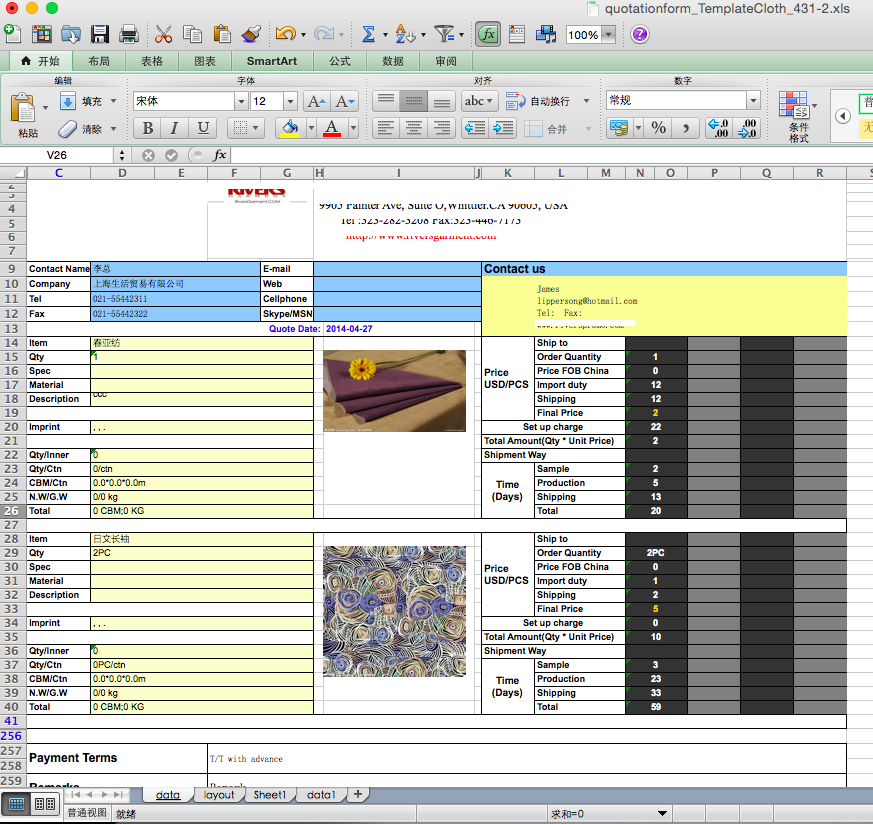Click the Save floppy disk icon

100,35
